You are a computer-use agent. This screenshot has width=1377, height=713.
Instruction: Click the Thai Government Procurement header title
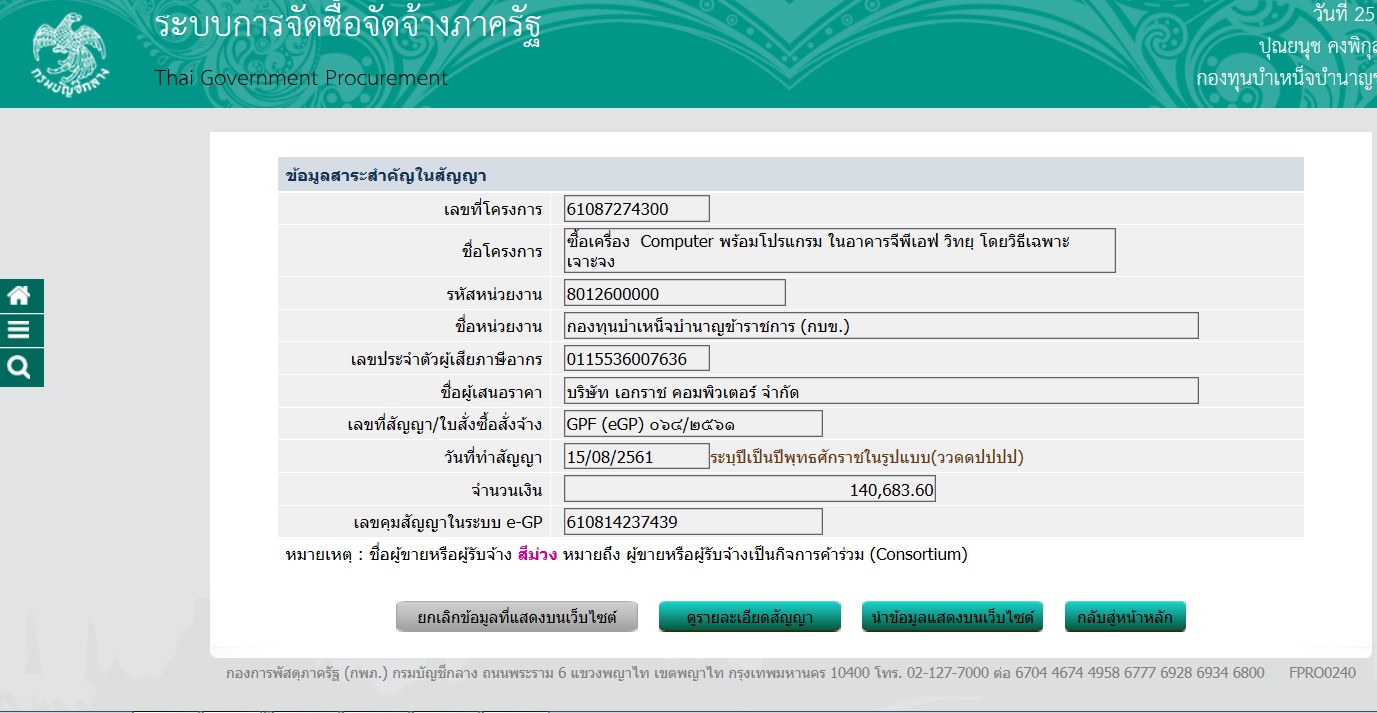point(301,78)
